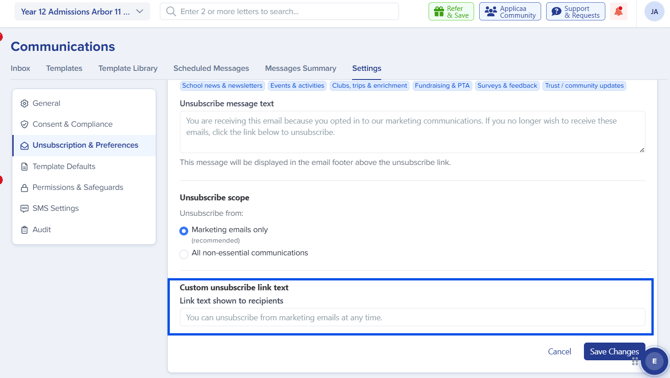Click the Unsubscribe message text area
Viewport: 670px width, 378px height.
(412, 132)
